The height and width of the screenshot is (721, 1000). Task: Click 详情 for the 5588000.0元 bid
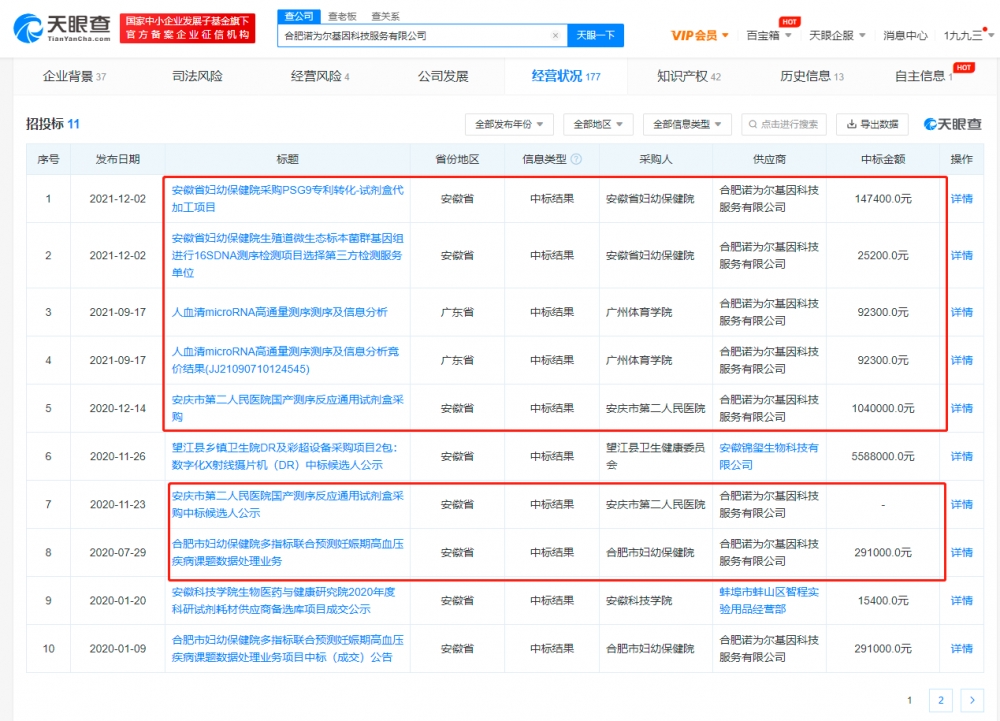961,456
